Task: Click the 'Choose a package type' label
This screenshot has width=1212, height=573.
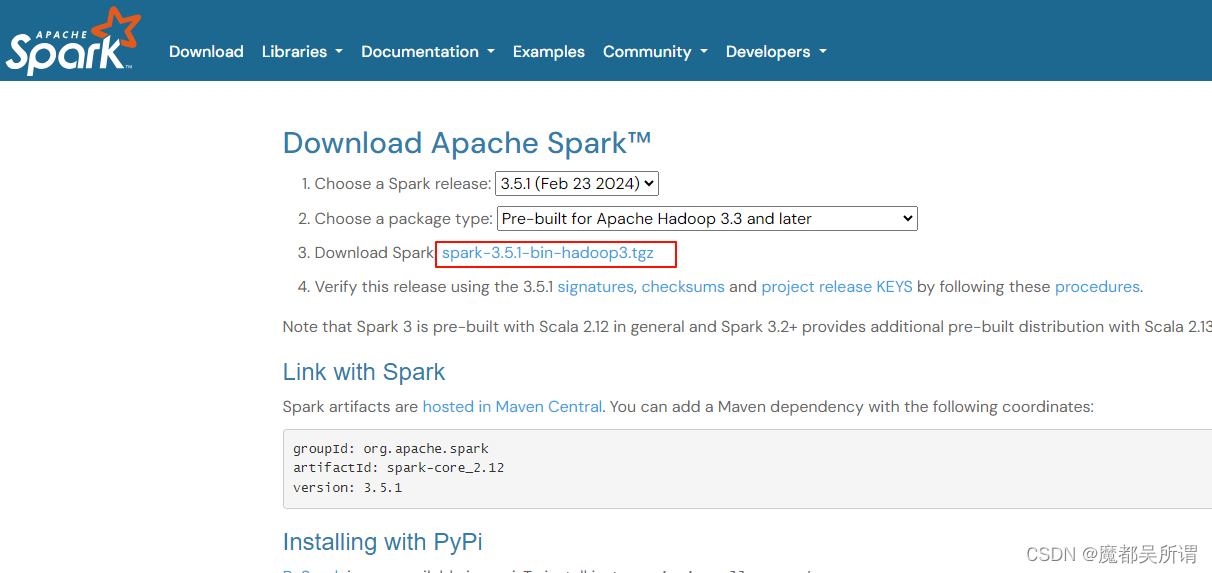Action: point(404,219)
